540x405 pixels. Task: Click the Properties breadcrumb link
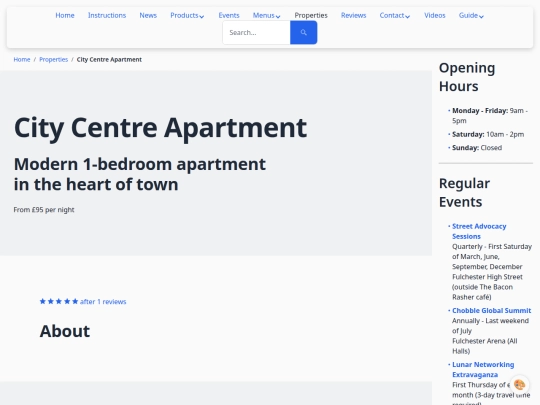coord(53,60)
